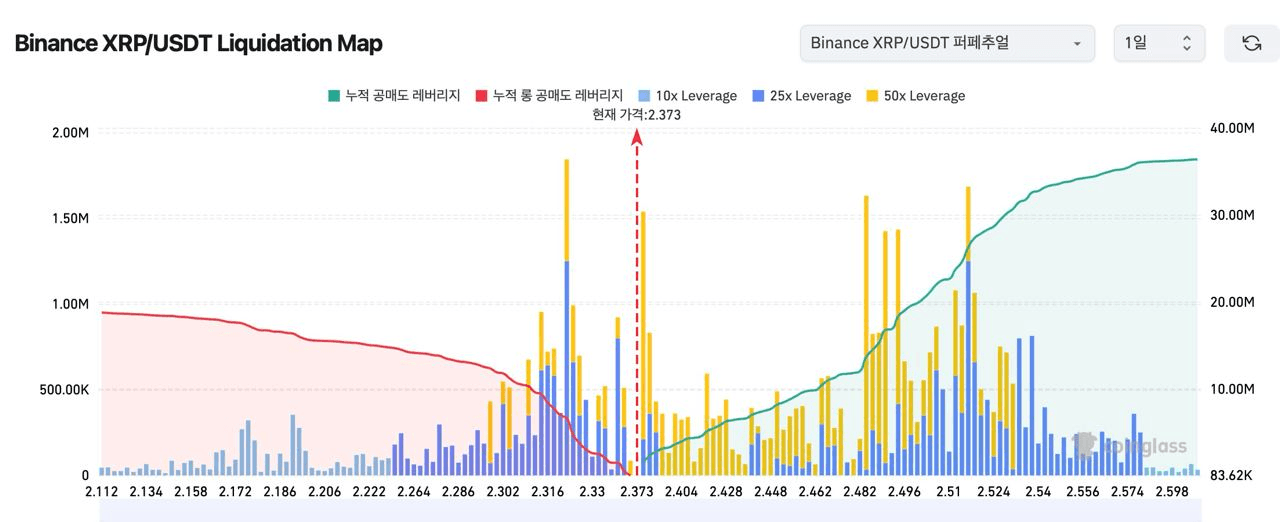Click the 2.00M left axis label
This screenshot has width=1280, height=522.
click(69, 132)
